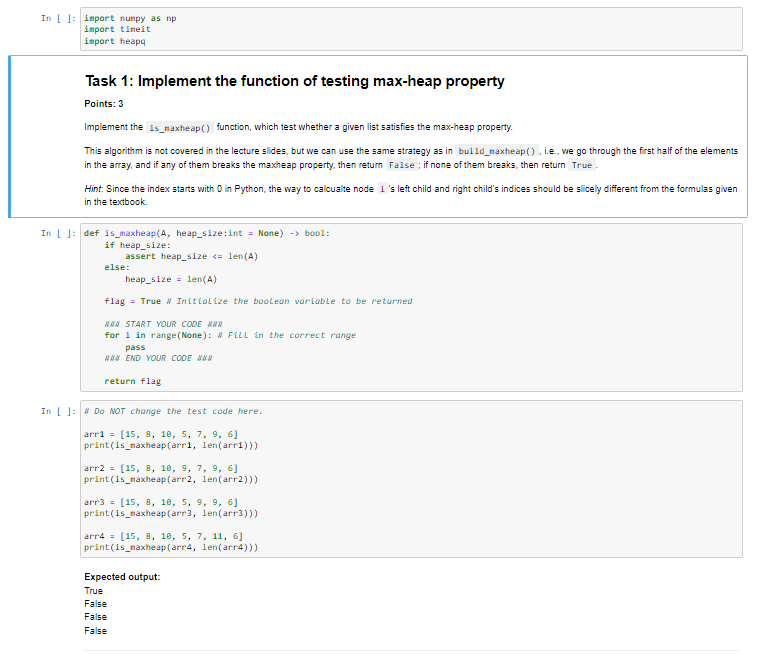757x654 pixels.
Task: Click inside the is_maxheap function code cell
Action: click(x=411, y=307)
